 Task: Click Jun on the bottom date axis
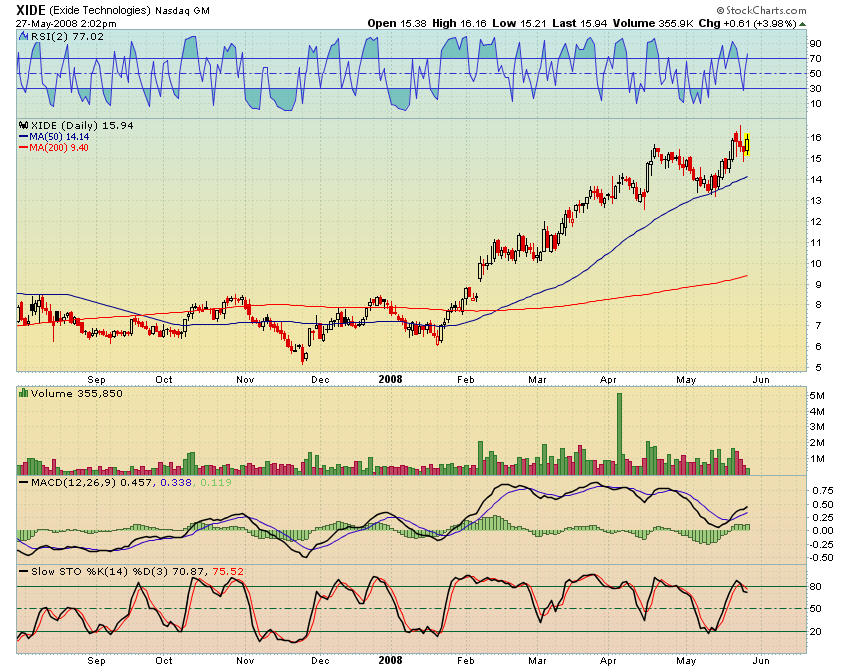tap(761, 660)
